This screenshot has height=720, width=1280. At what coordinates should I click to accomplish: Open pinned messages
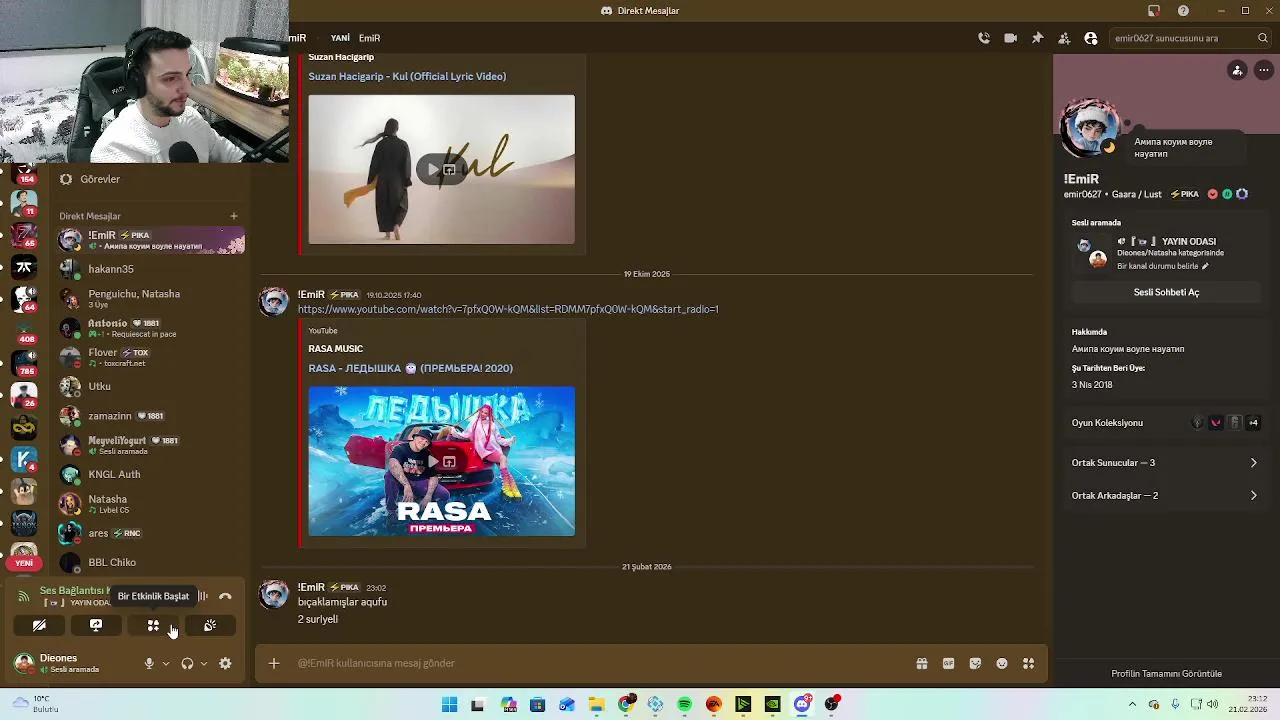(x=1037, y=38)
